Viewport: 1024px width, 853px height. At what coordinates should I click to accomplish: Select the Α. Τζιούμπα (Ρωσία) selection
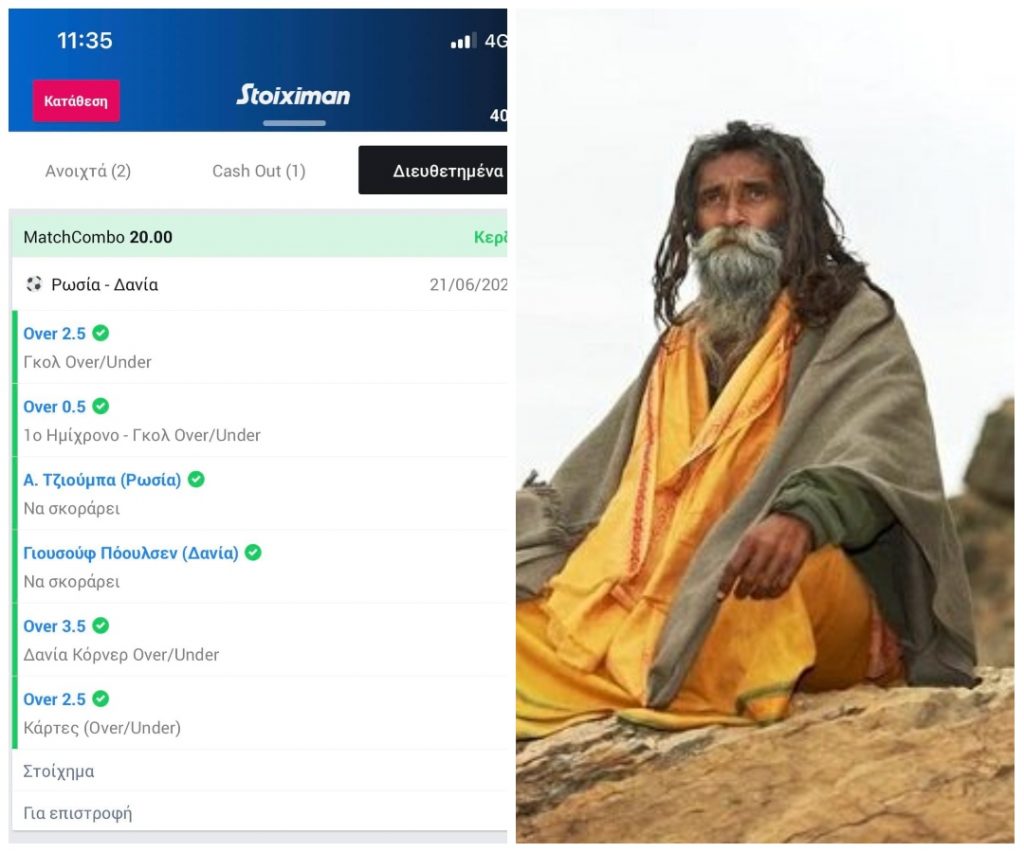pyautogui.click(x=102, y=480)
